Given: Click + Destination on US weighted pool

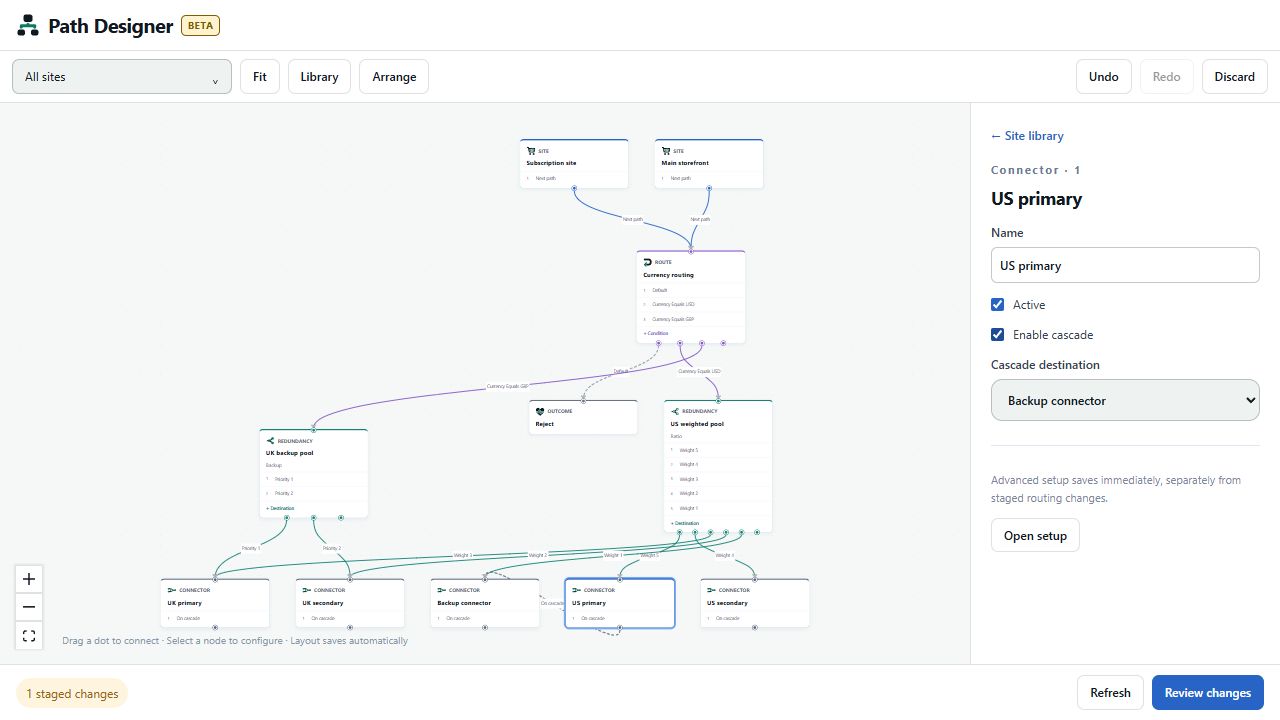Looking at the screenshot, I should pyautogui.click(x=685, y=523).
